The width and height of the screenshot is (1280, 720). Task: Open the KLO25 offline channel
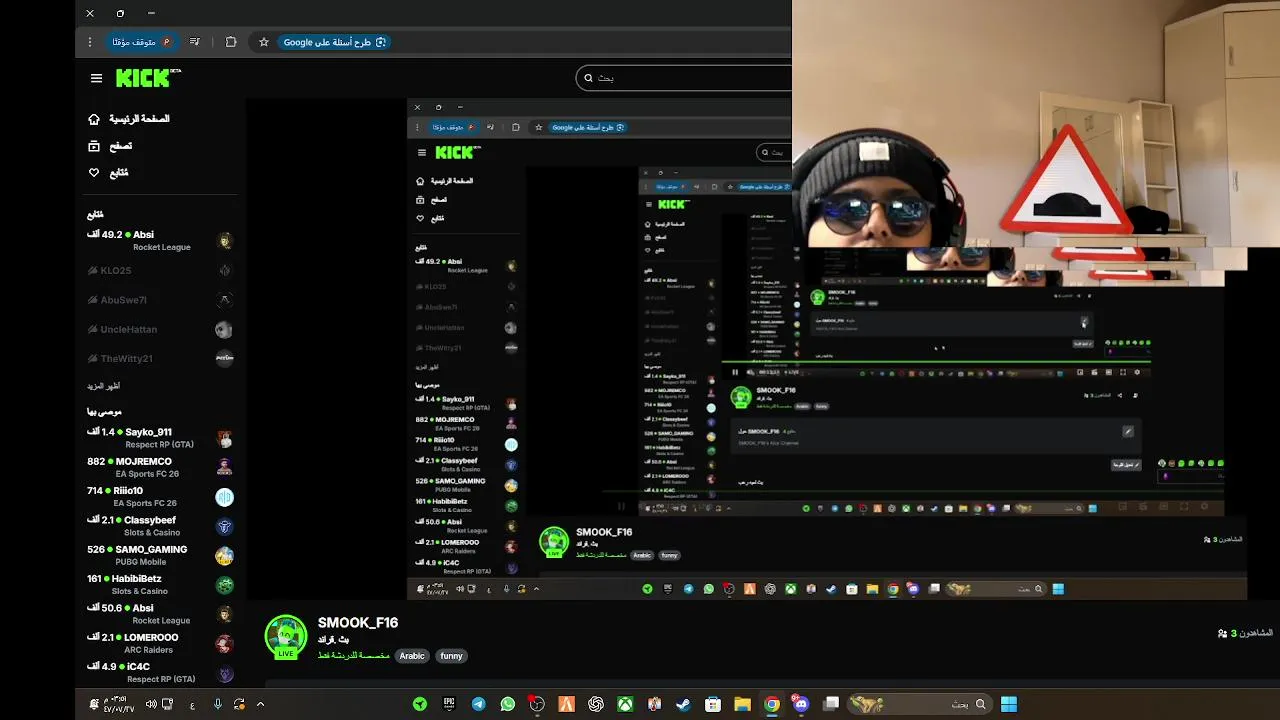(160, 270)
